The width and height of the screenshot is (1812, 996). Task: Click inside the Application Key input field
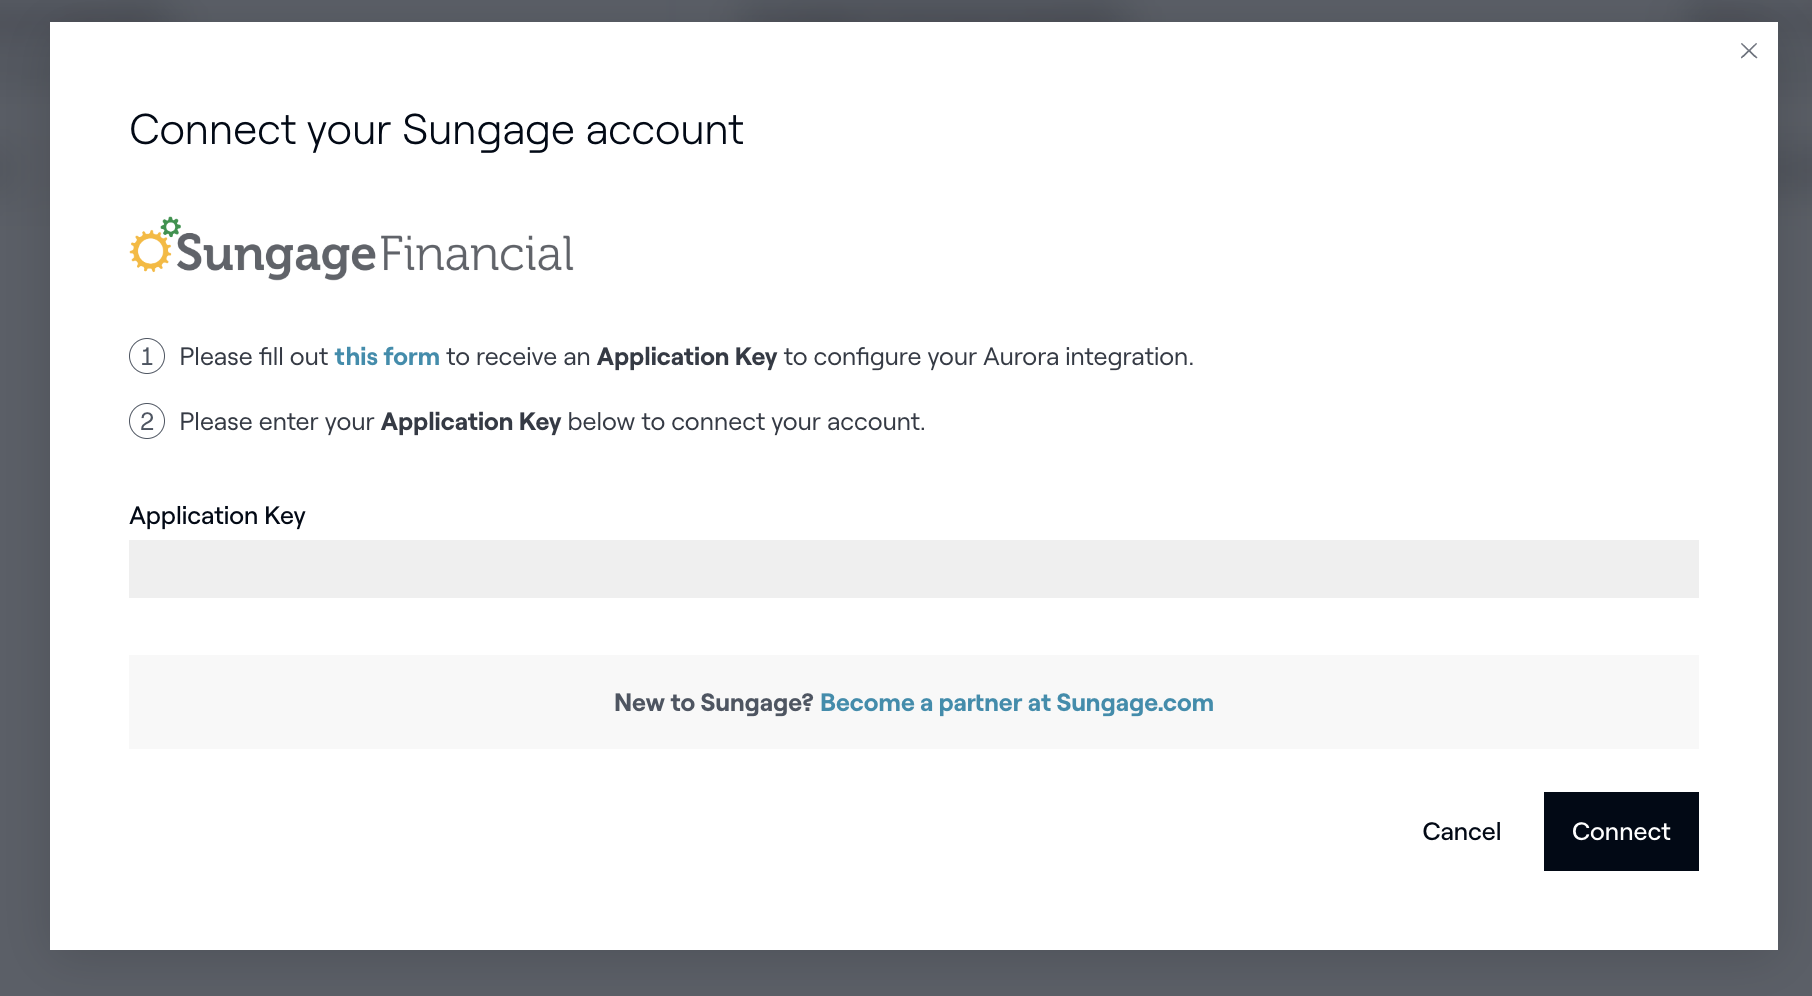point(913,568)
